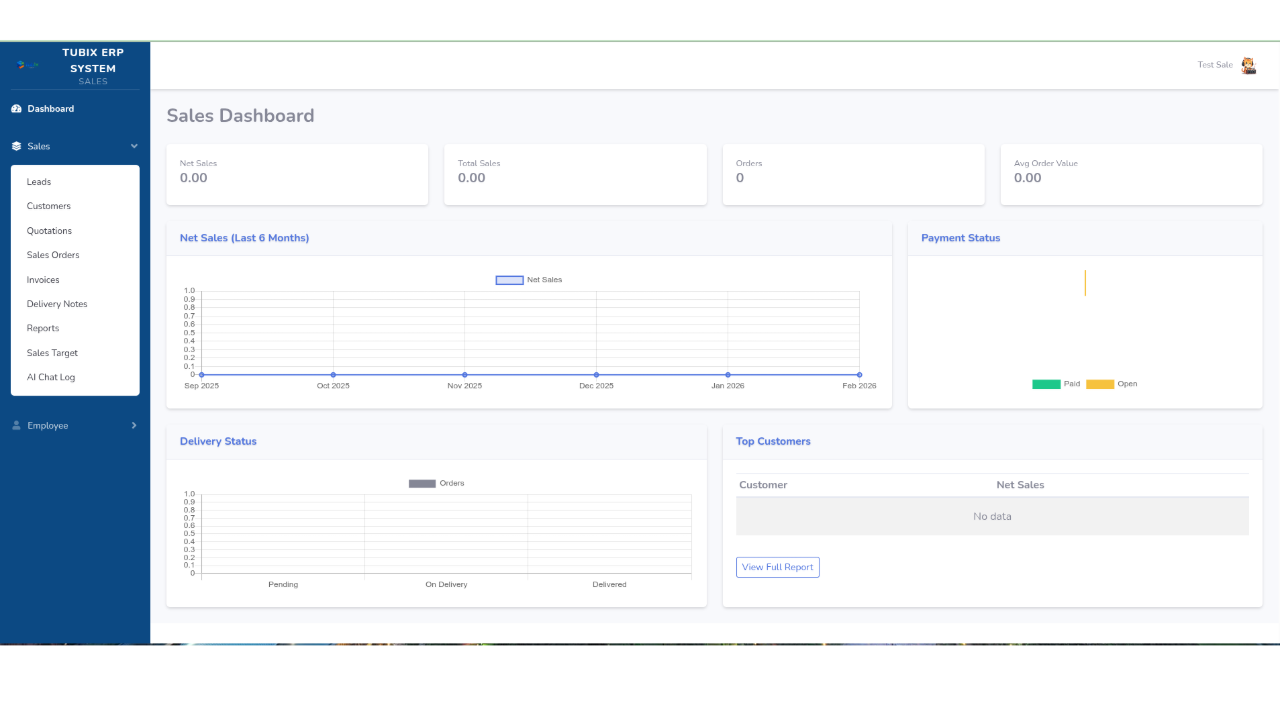Click the Tubix ERP logo icon
This screenshot has height=720, width=1280.
pos(28,65)
